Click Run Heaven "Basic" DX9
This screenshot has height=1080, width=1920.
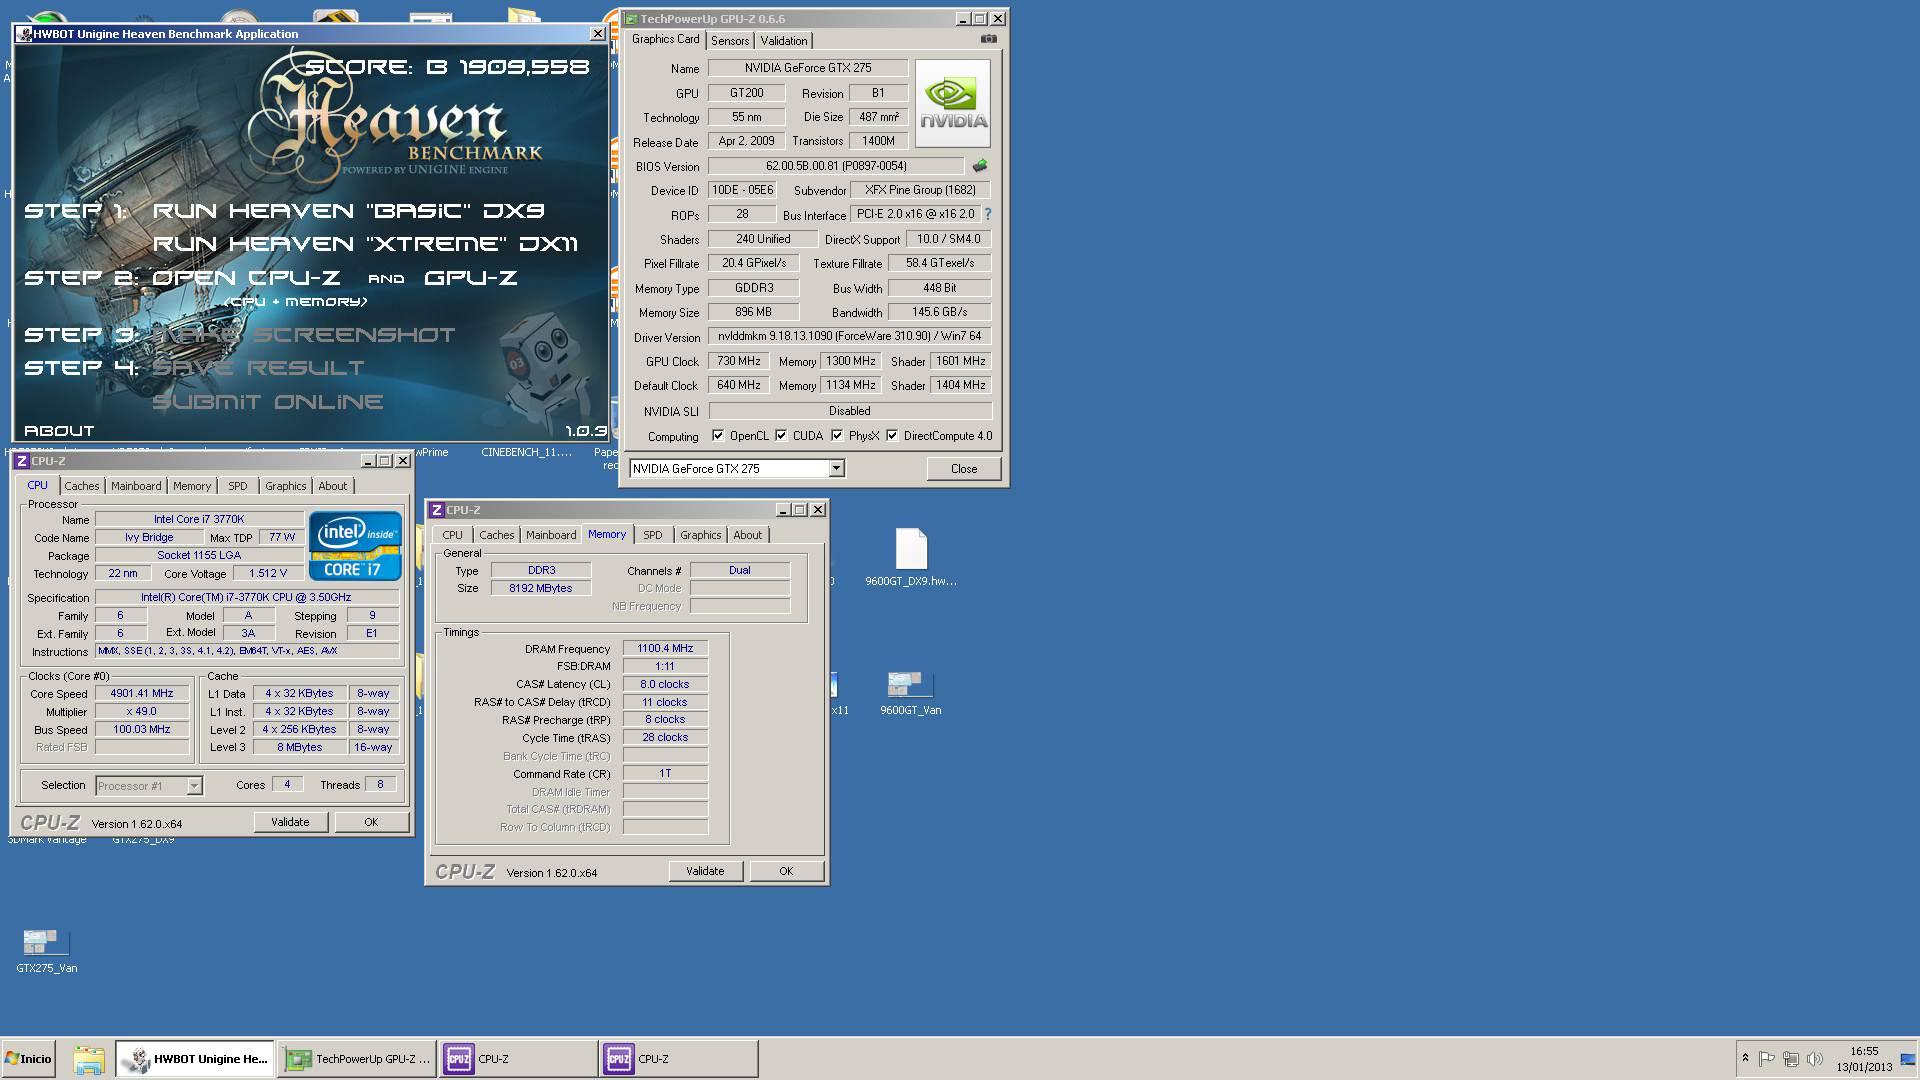[x=348, y=211]
